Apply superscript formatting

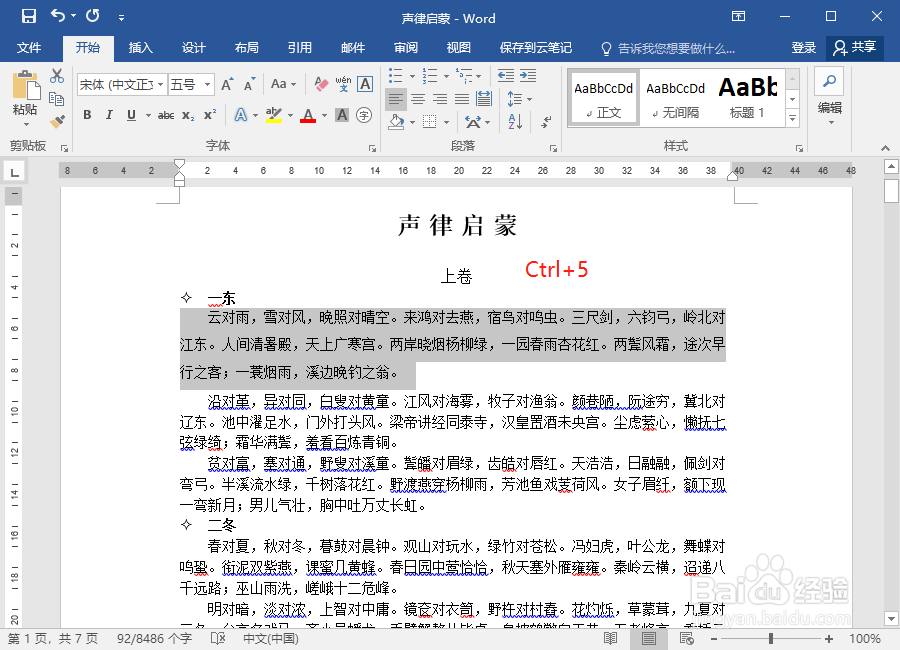pyautogui.click(x=210, y=115)
